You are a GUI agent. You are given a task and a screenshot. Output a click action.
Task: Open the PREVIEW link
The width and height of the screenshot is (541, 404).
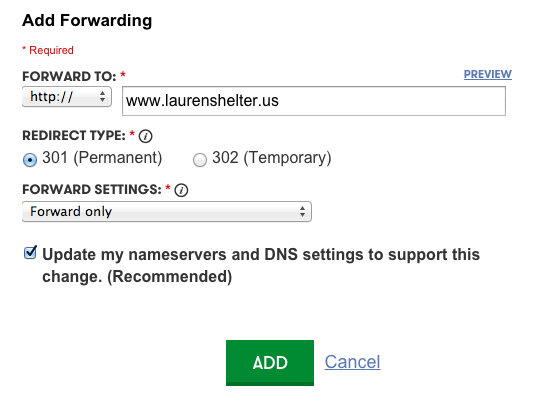488,74
